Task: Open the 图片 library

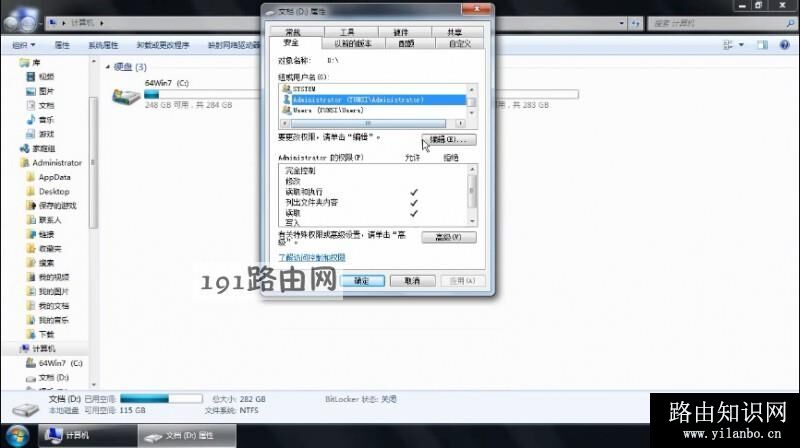Action: (x=46, y=91)
